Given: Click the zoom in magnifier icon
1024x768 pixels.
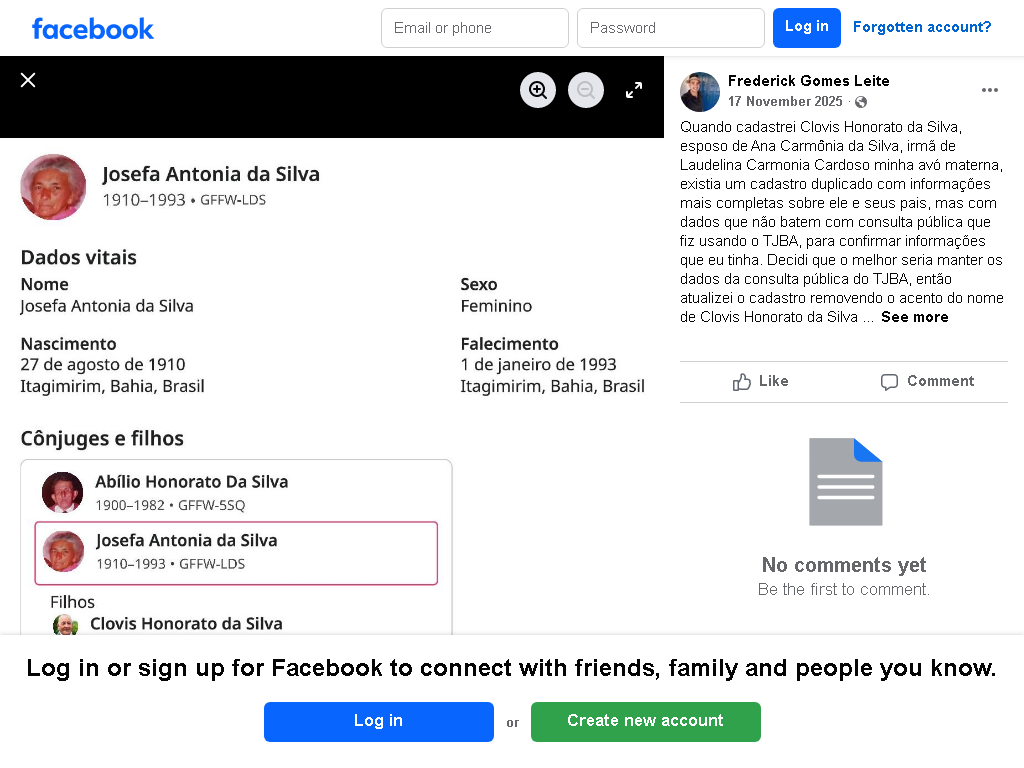Looking at the screenshot, I should (537, 90).
